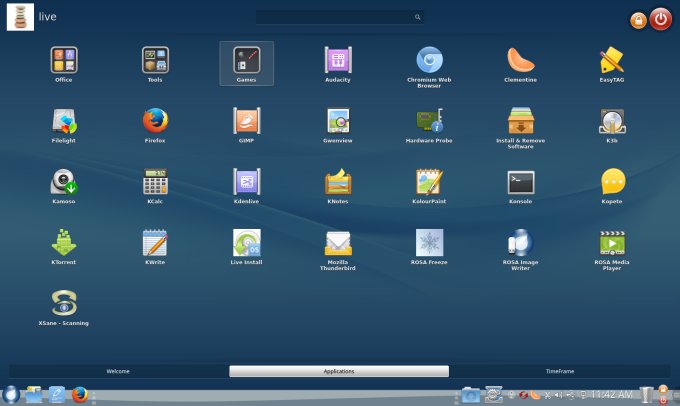Open the Hardware Probe tool
The image size is (680, 406).
tap(429, 125)
